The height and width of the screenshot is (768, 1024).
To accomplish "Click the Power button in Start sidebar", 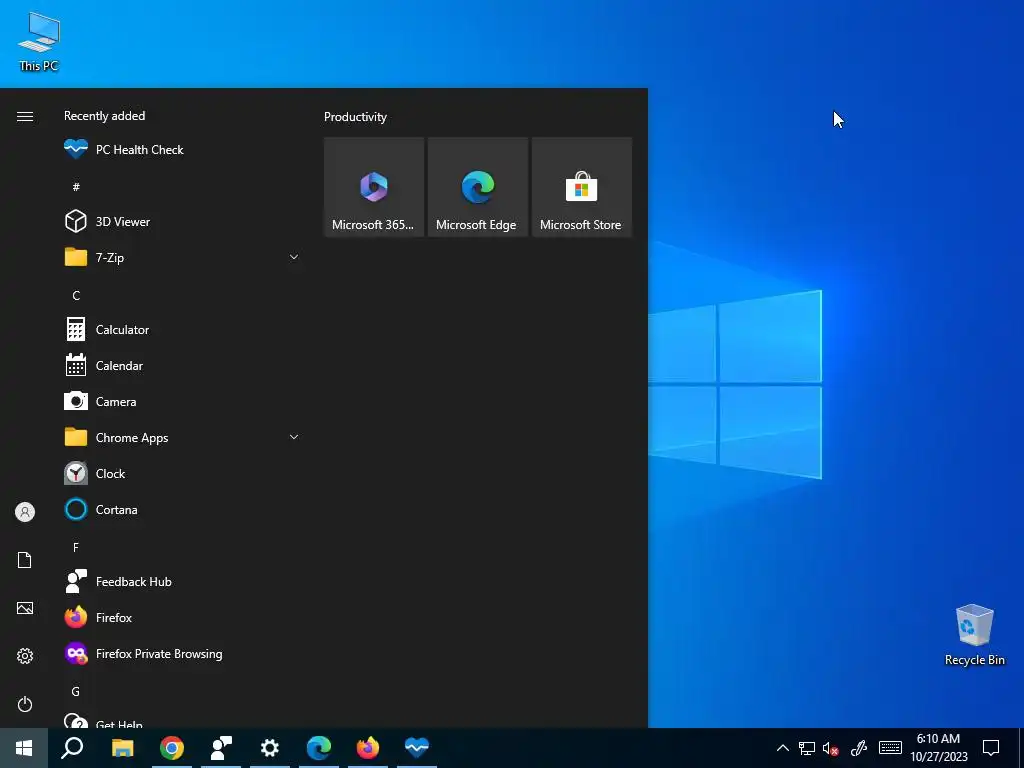I will (x=25, y=704).
